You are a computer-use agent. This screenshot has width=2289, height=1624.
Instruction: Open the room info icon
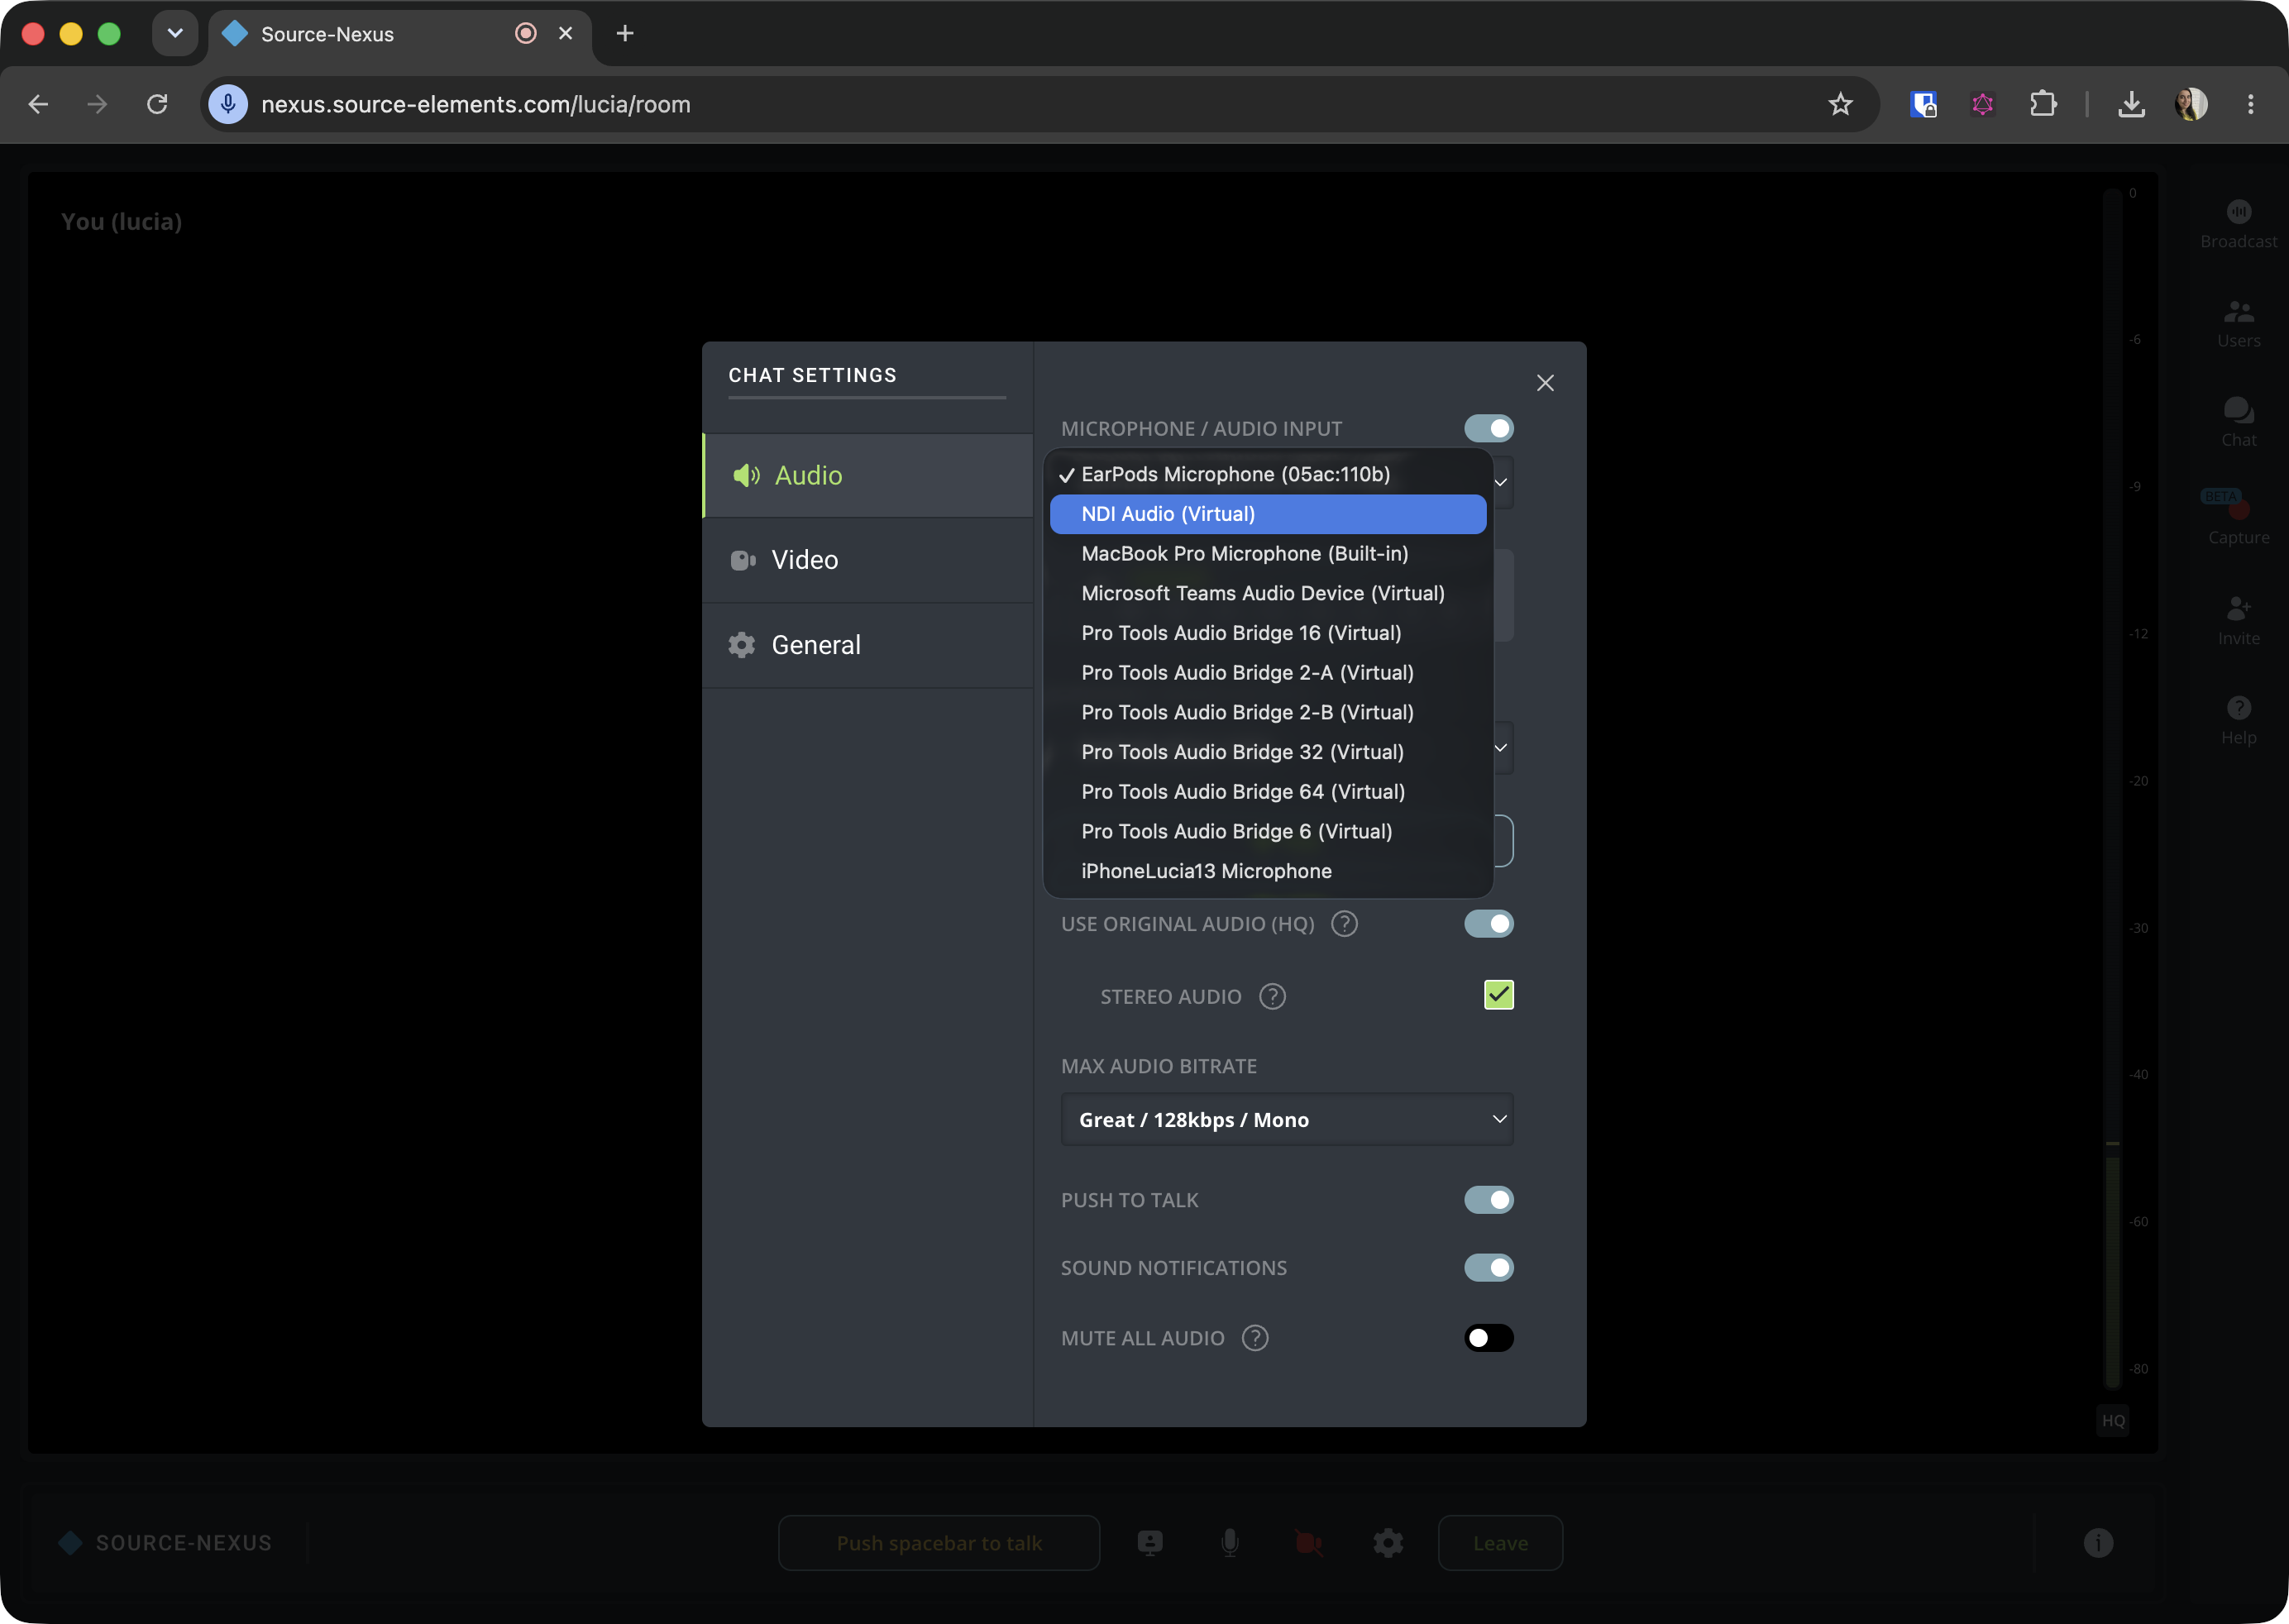(x=2098, y=1543)
